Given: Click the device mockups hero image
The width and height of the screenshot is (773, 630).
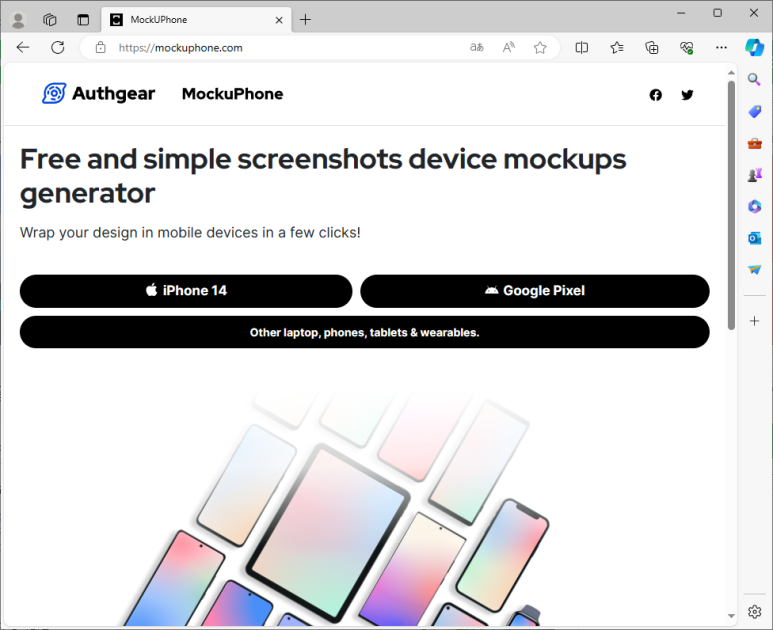Looking at the screenshot, I should coord(335,508).
